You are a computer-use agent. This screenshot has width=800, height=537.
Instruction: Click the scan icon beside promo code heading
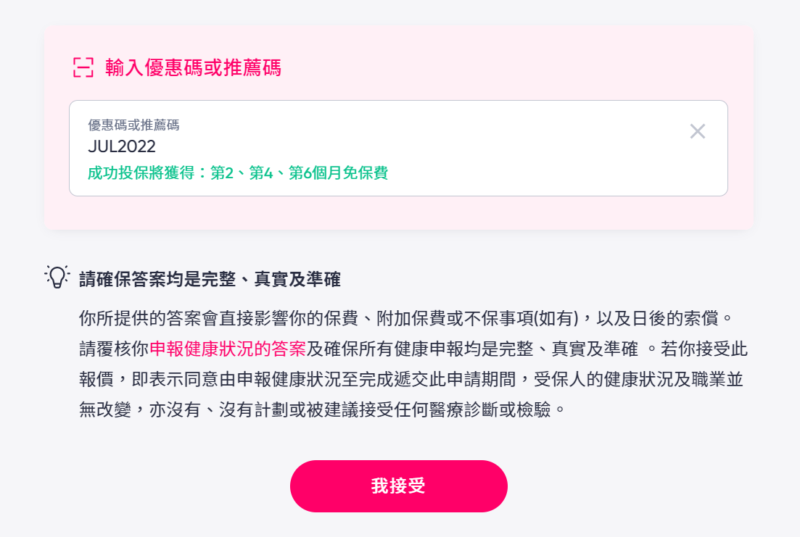(83, 68)
